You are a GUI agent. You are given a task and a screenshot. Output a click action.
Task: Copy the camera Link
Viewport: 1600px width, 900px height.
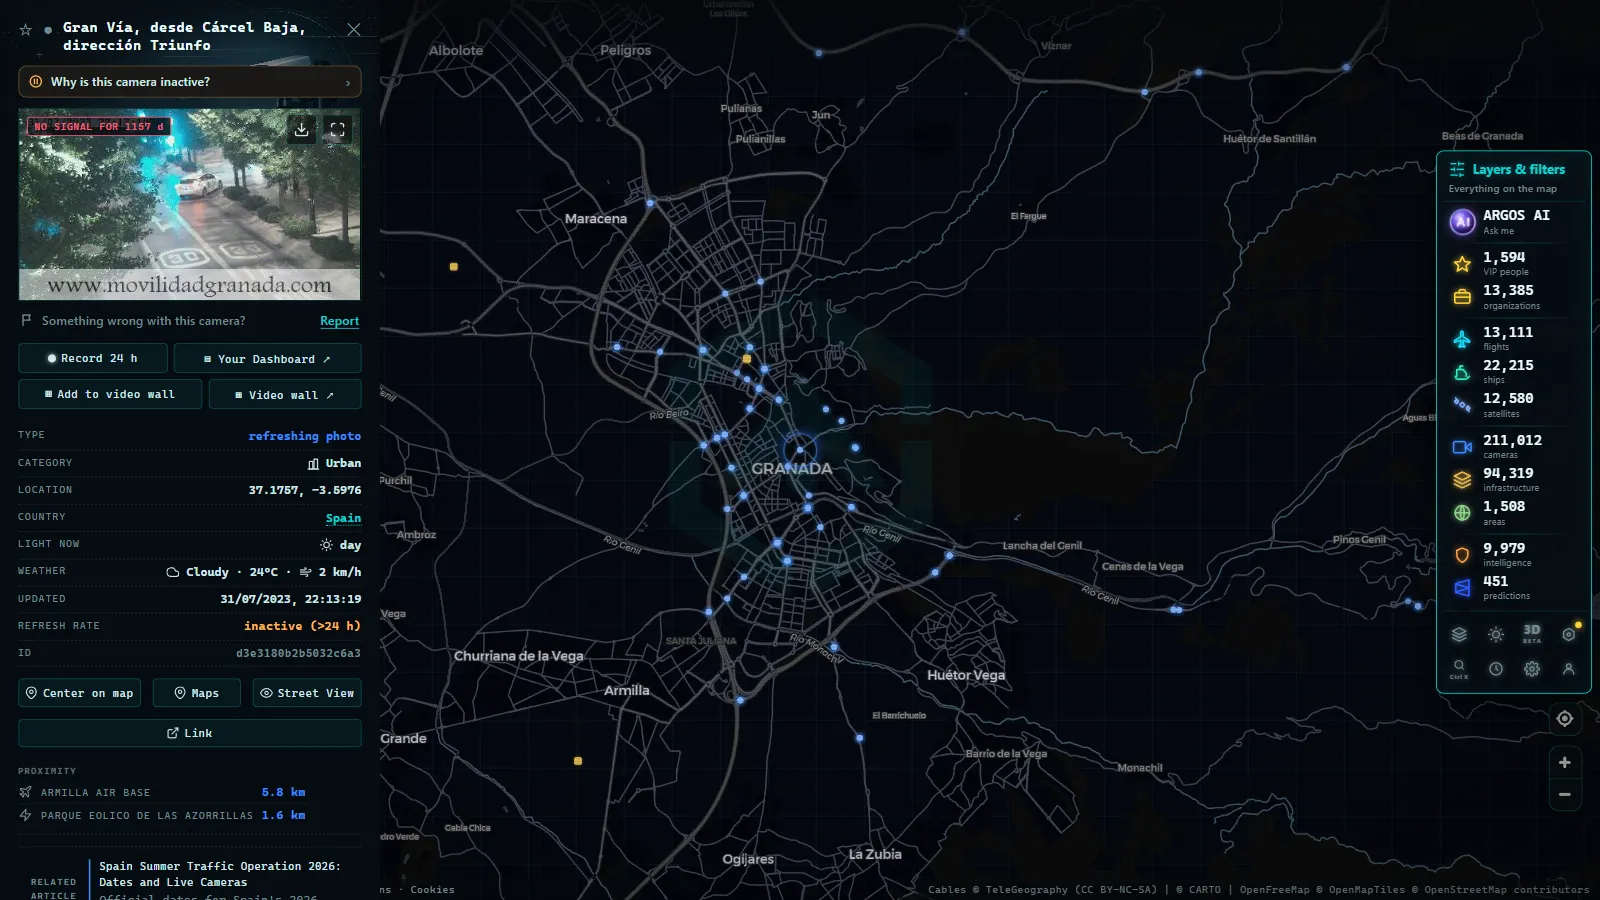tap(190, 733)
